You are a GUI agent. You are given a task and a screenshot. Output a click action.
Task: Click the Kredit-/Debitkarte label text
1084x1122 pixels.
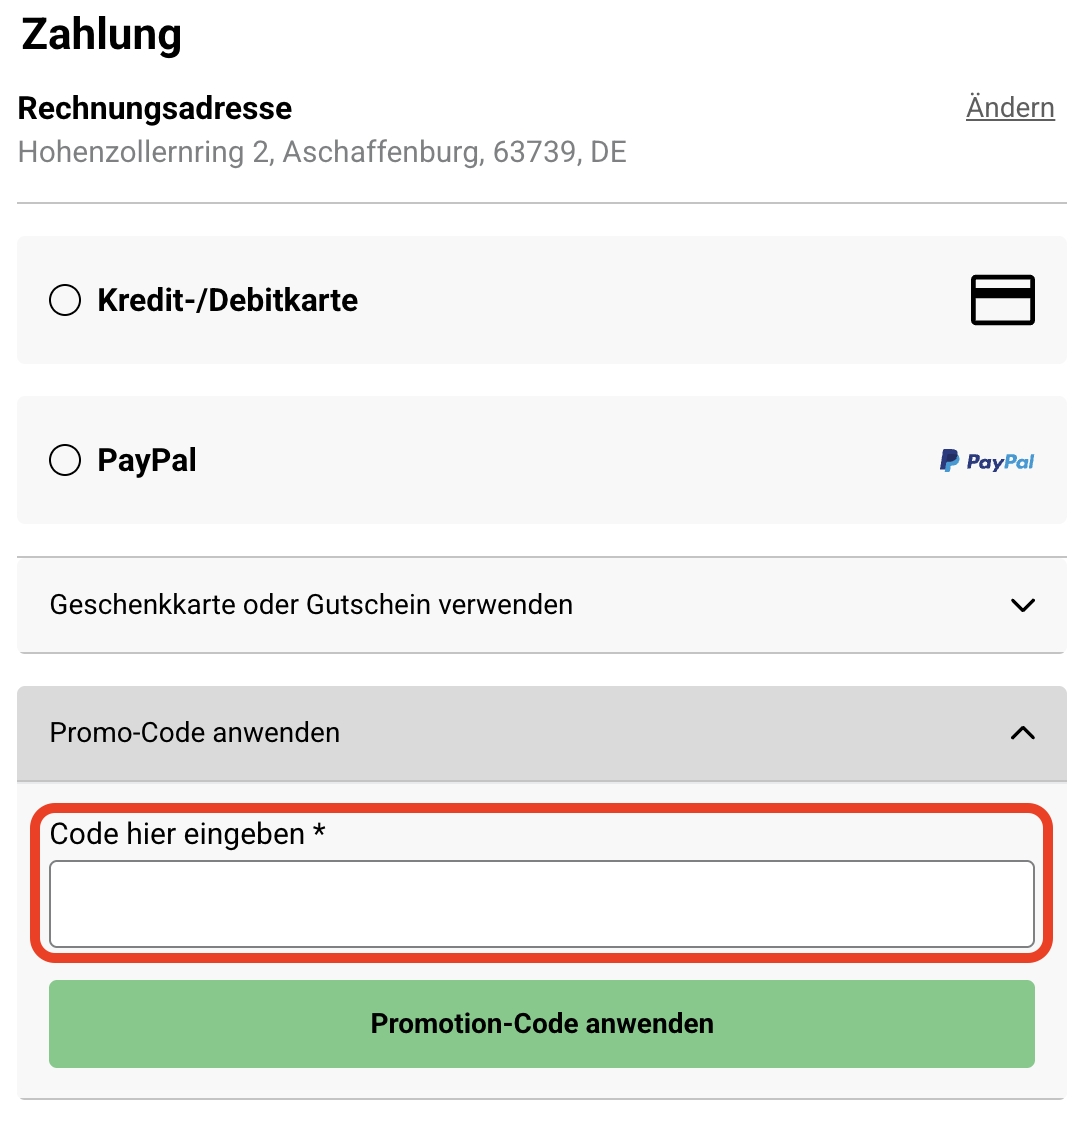227,300
